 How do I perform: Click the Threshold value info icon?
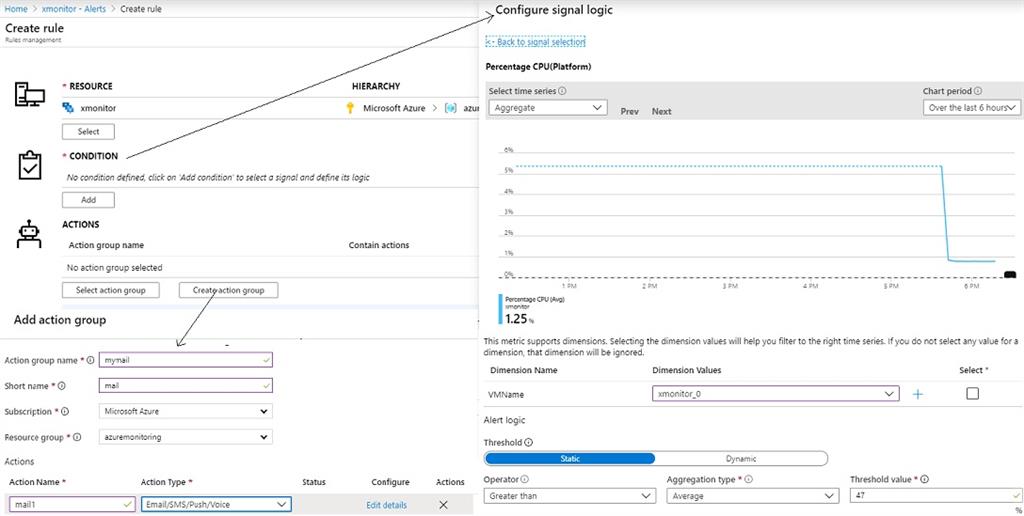tap(925, 479)
